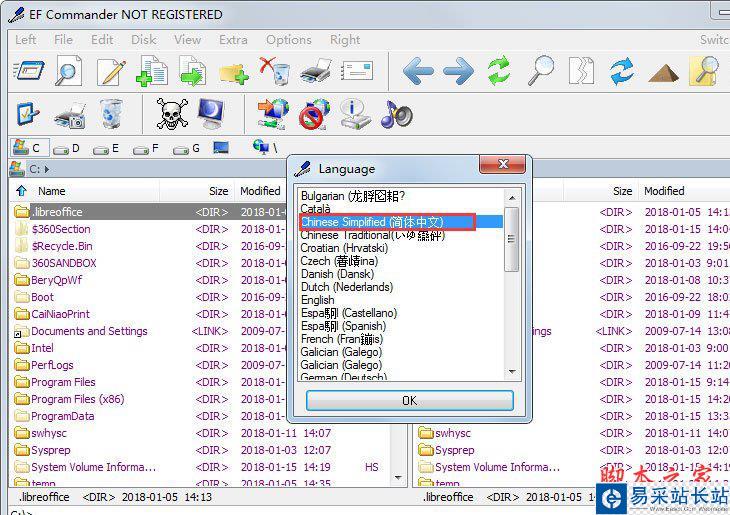Click the folder search magnifier icon

[x=703, y=71]
